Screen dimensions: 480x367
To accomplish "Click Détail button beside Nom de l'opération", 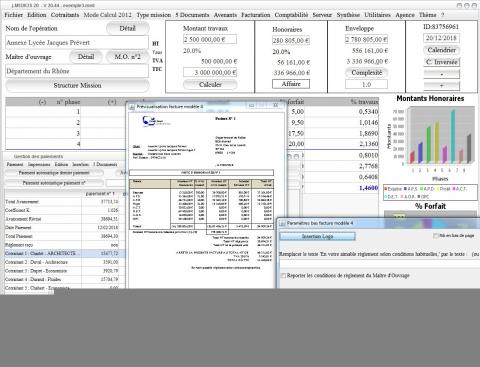I will click(127, 29).
